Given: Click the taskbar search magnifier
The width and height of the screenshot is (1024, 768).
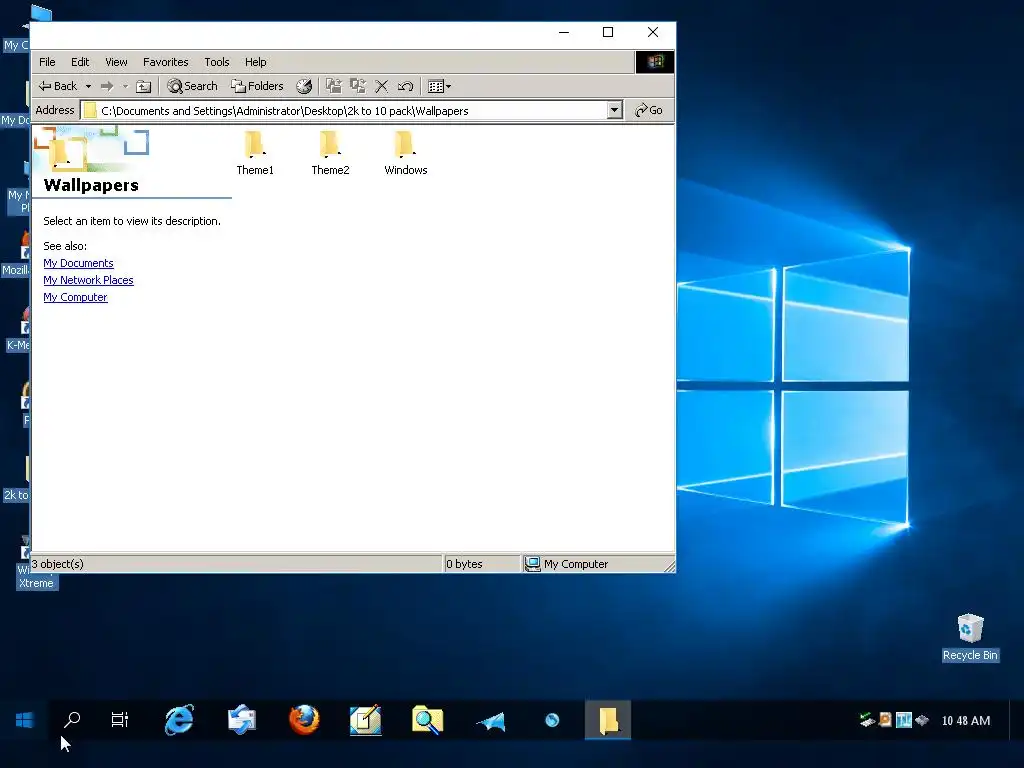Looking at the screenshot, I should (72, 720).
